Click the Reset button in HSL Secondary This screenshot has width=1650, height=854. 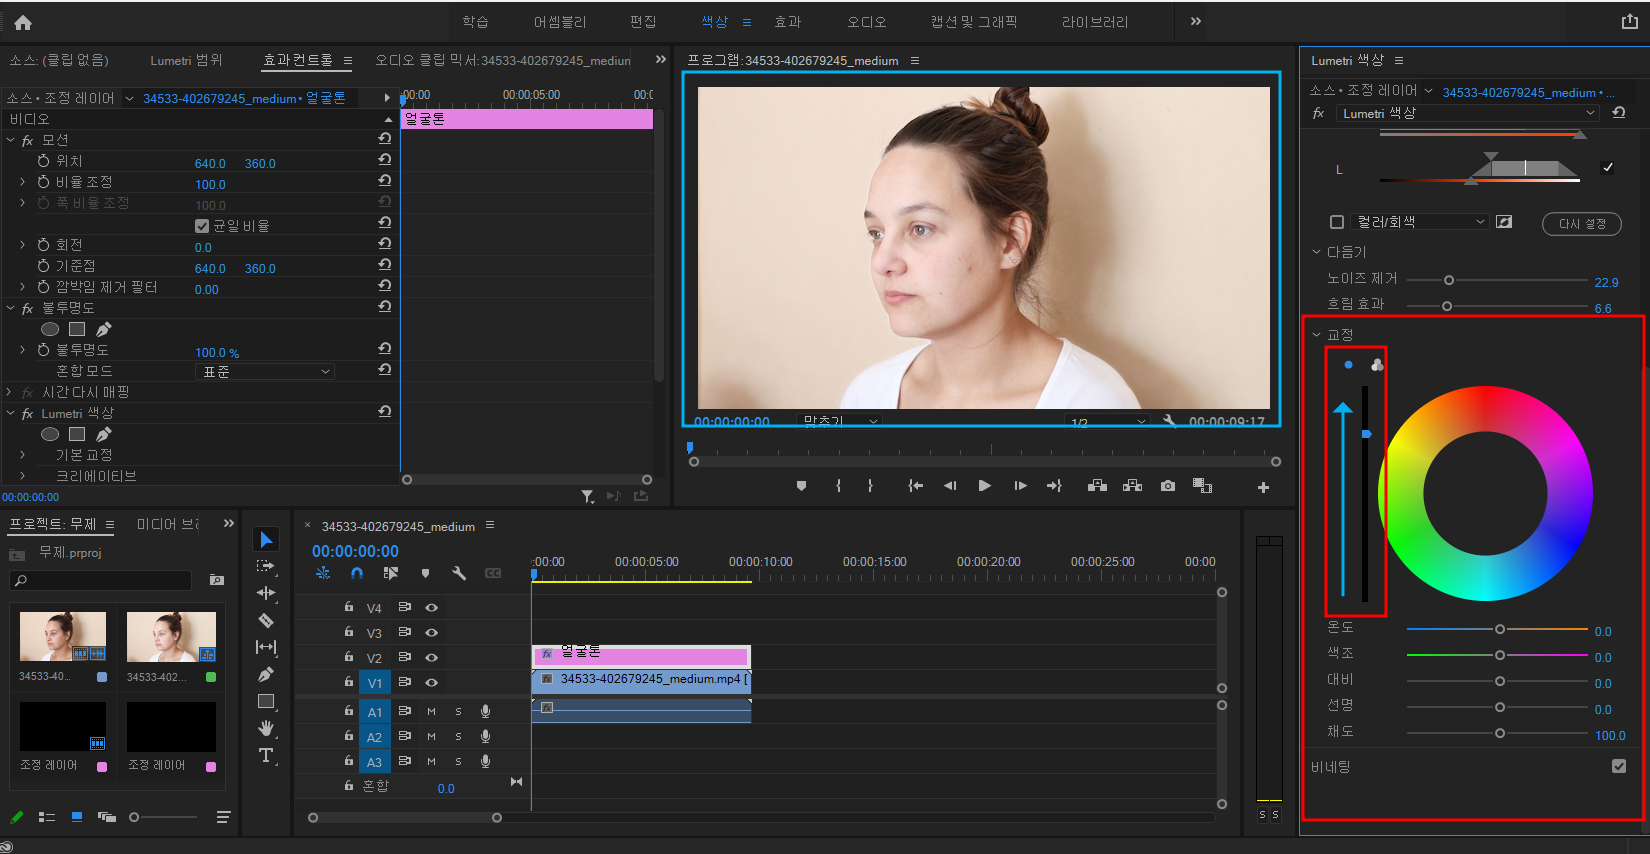pyautogui.click(x=1582, y=223)
